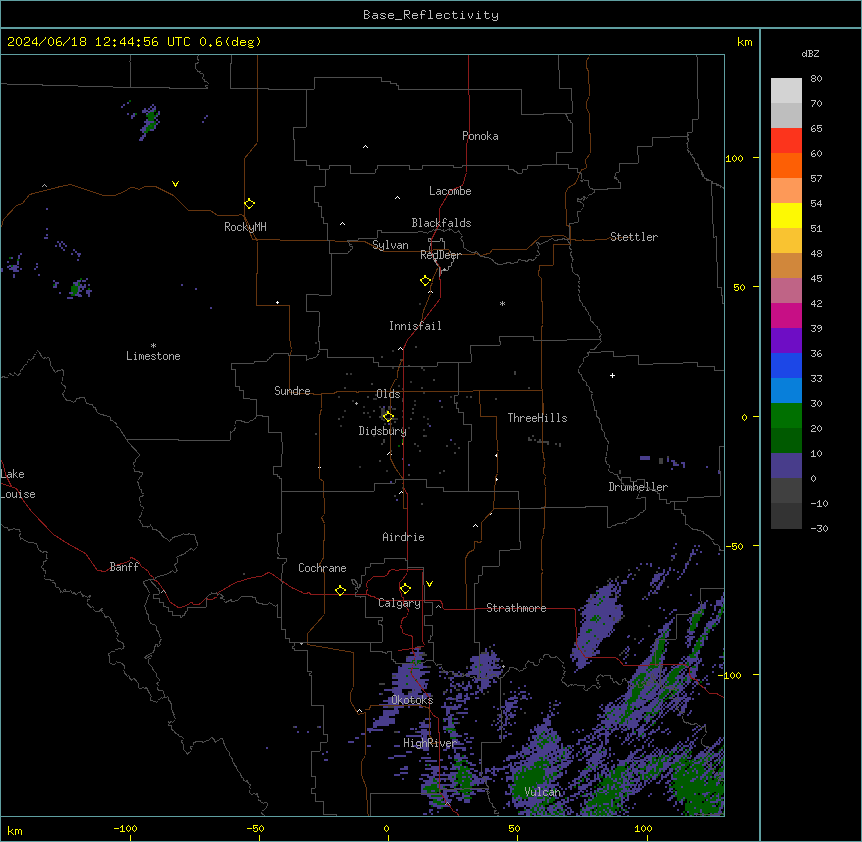Screen dimensions: 862x842
Task: Click the Okotoks label
Action: click(x=412, y=700)
